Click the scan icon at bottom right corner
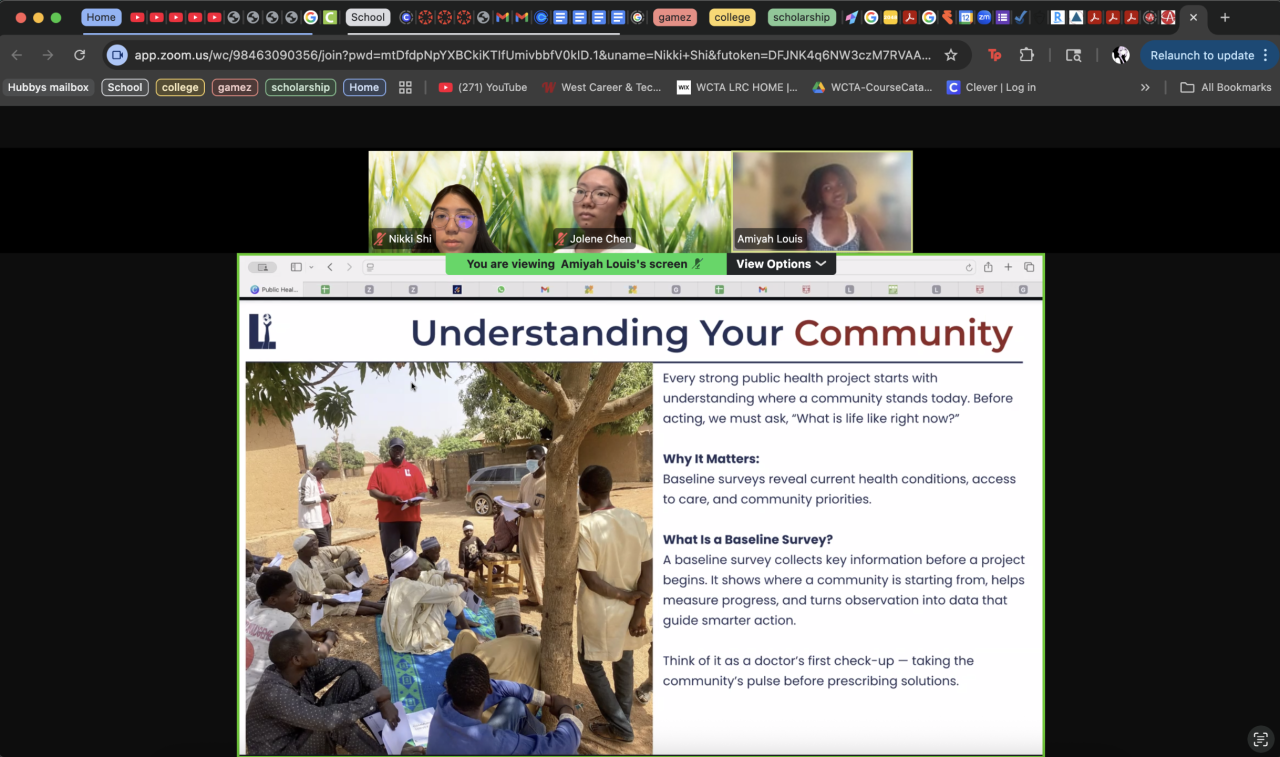The height and width of the screenshot is (757, 1280). pyautogui.click(x=1260, y=739)
